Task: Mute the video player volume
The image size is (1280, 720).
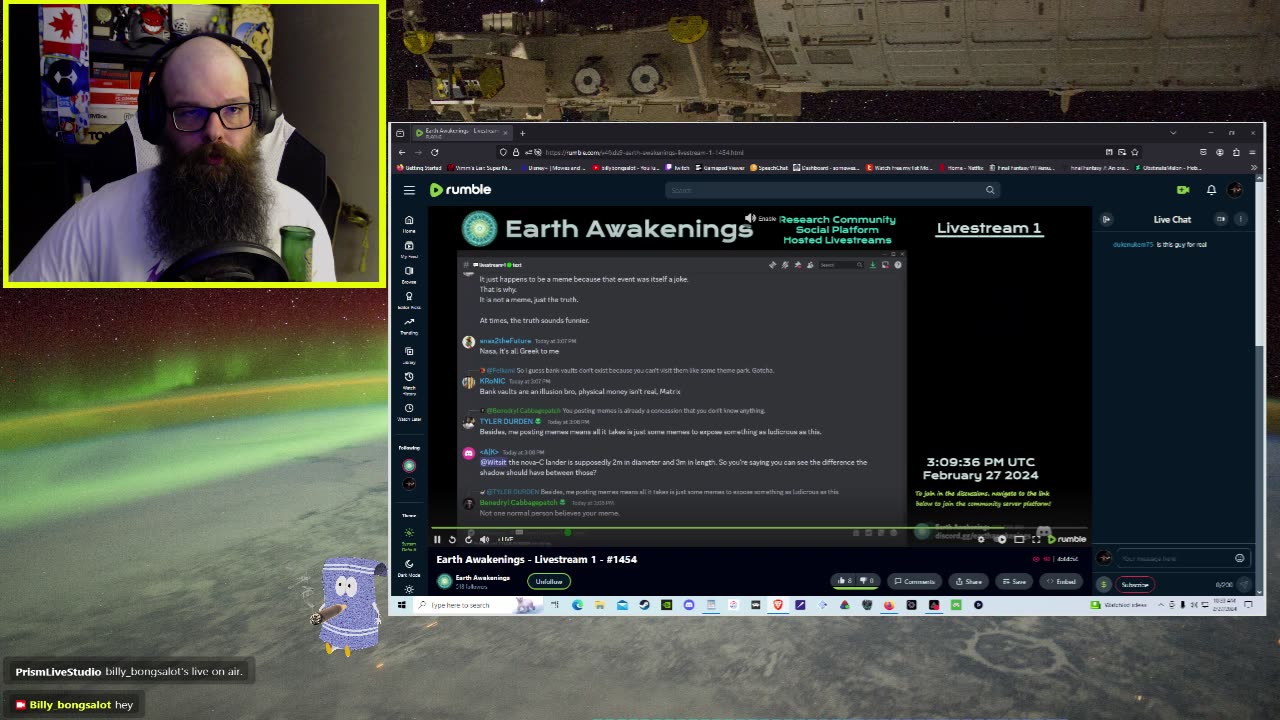Action: 484,539
